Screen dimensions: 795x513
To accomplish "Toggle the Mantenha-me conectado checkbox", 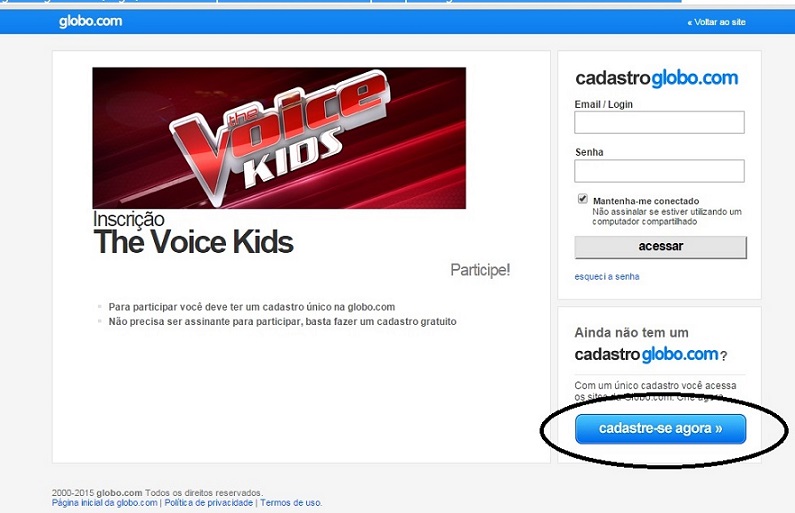I will click(583, 198).
